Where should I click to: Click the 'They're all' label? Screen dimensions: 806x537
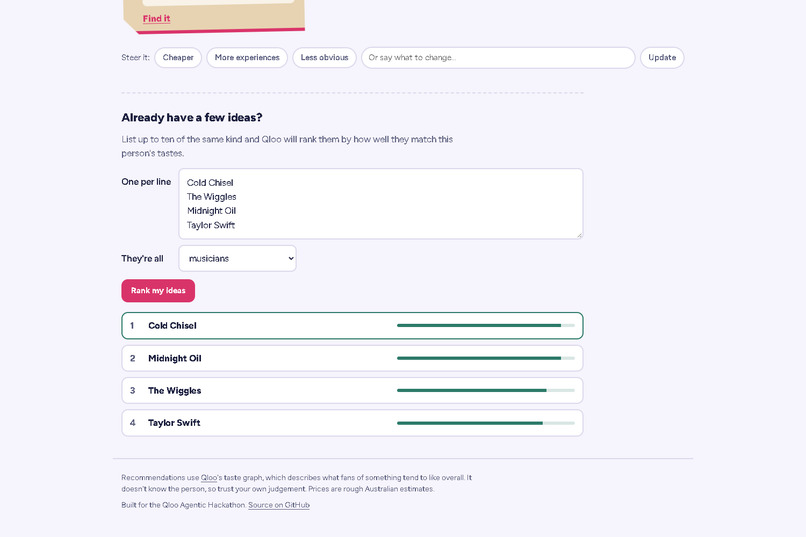pos(142,258)
